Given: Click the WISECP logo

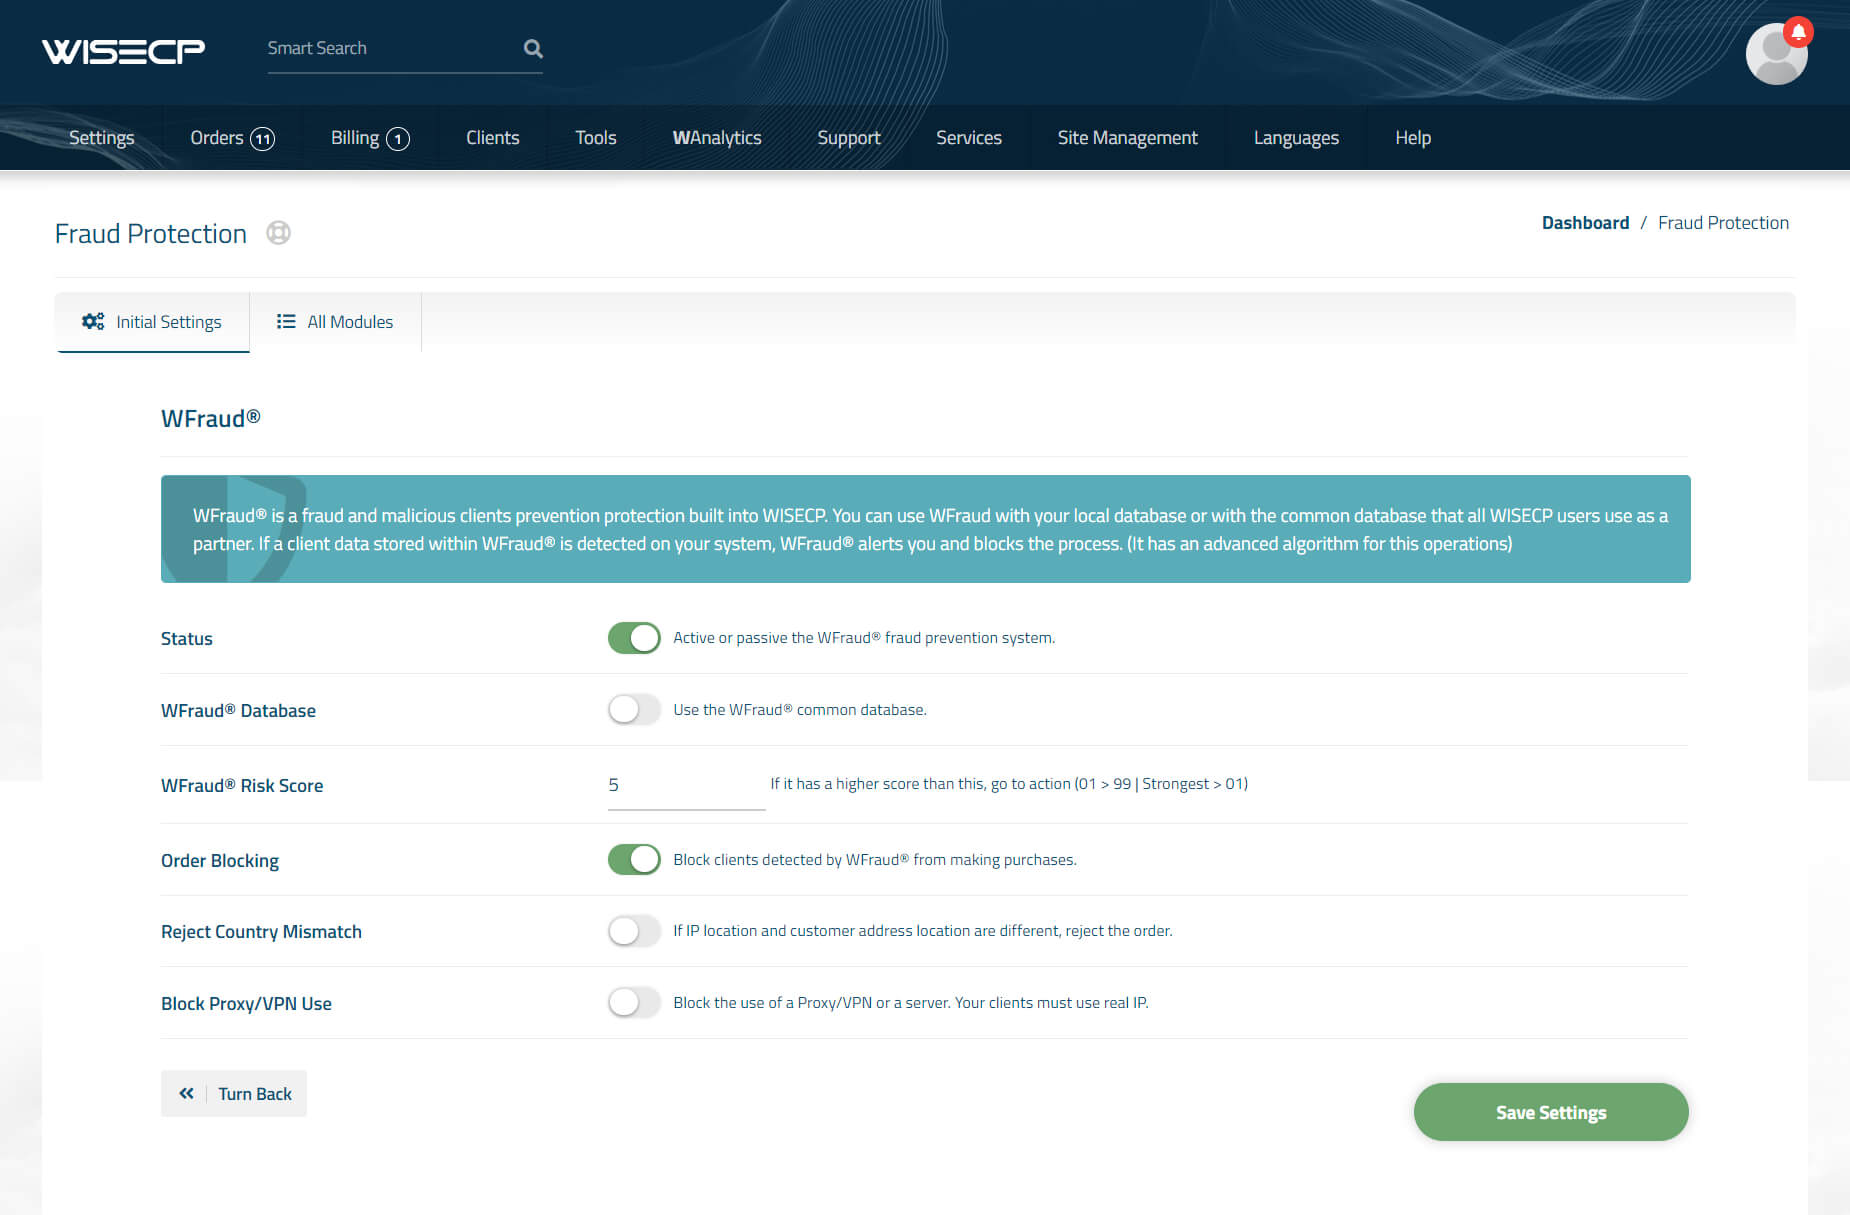Looking at the screenshot, I should pyautogui.click(x=123, y=51).
